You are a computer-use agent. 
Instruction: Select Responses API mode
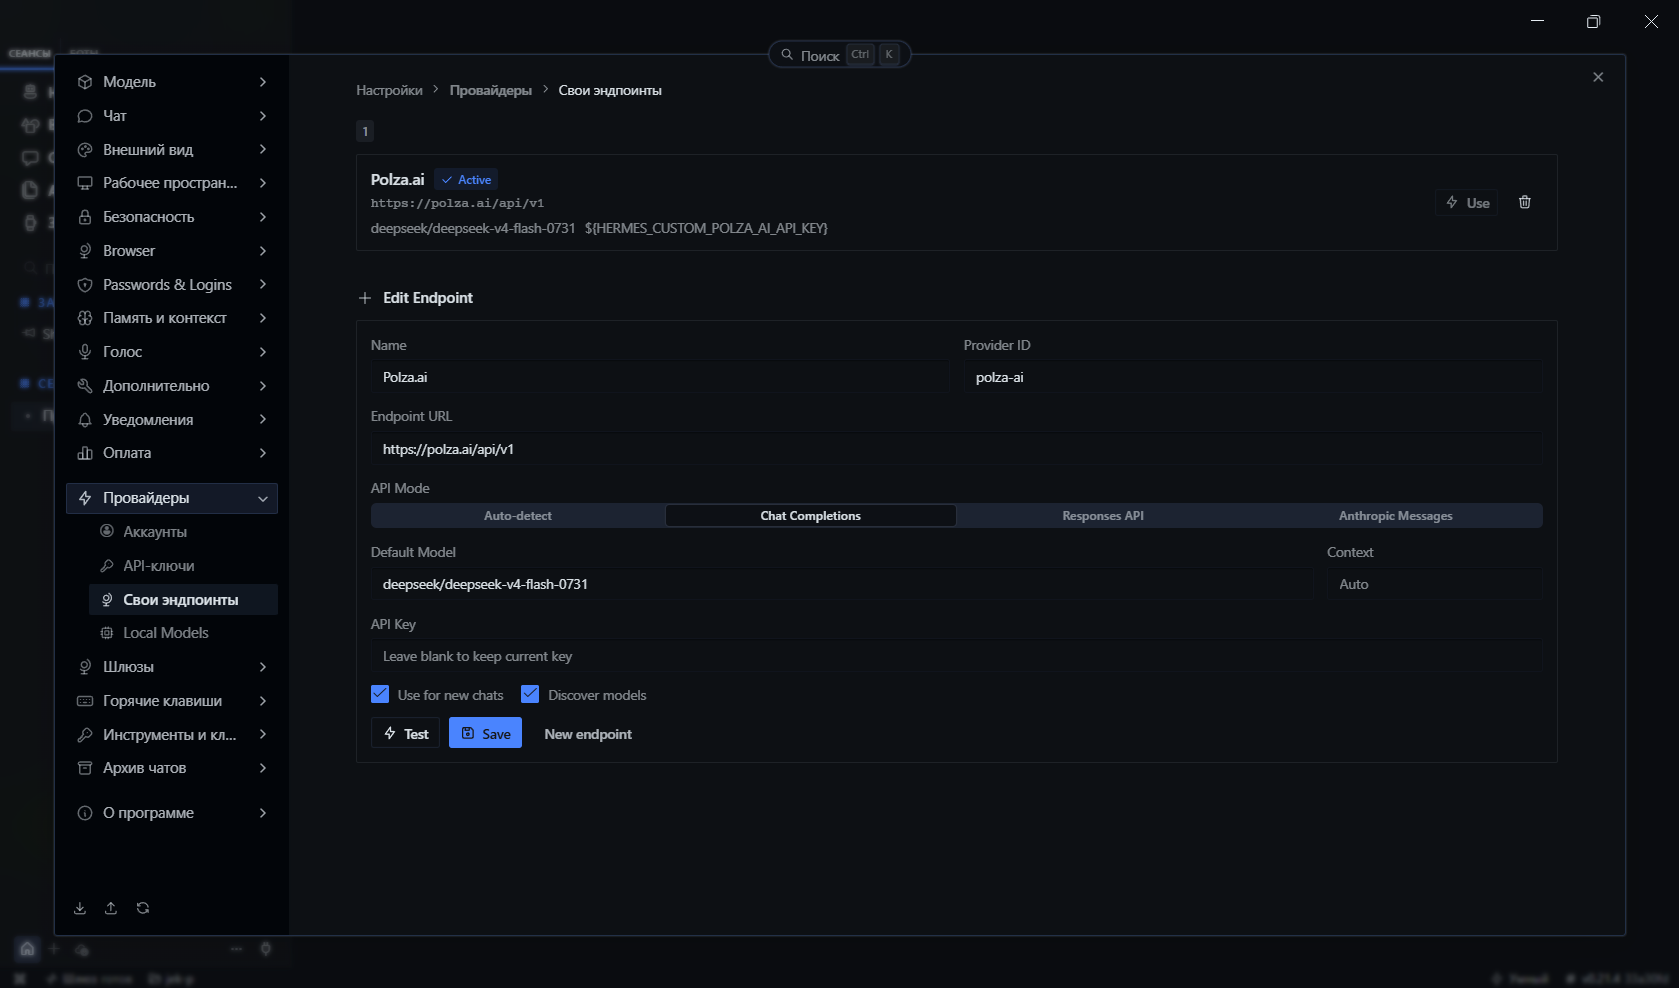[x=1103, y=516]
